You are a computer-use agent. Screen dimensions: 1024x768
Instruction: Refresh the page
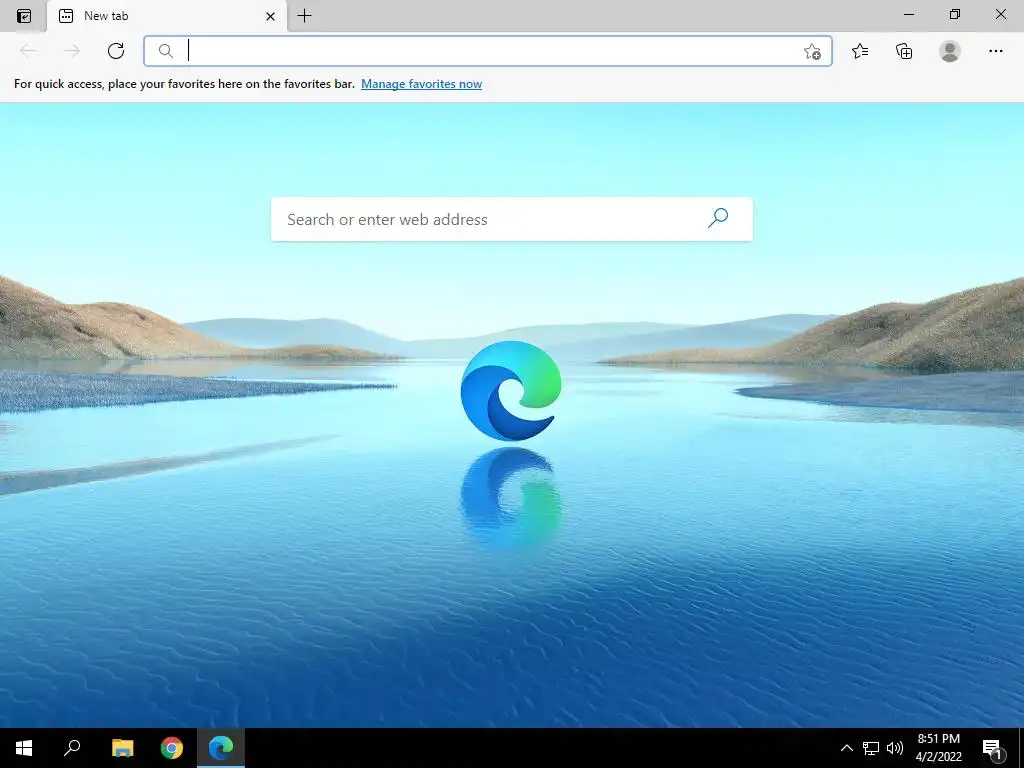116,51
